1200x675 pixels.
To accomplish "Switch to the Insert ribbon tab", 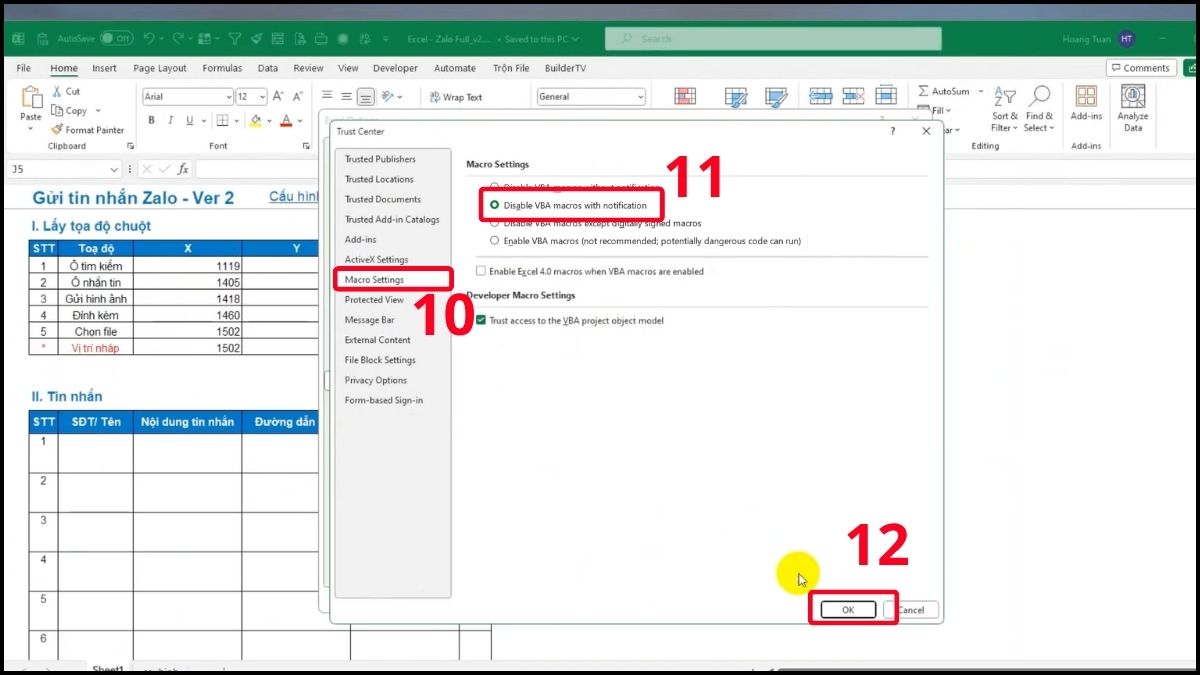I will (x=104, y=68).
